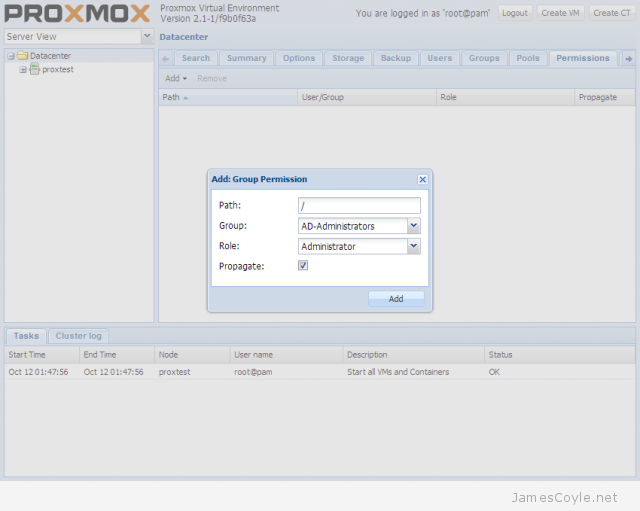Toggle the Propagate checkbox
Screen dimensions: 640x511
[x=303, y=265]
